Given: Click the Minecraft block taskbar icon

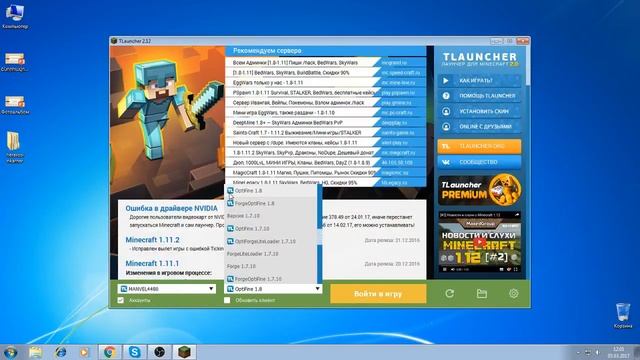Looking at the screenshot, I should [184, 352].
